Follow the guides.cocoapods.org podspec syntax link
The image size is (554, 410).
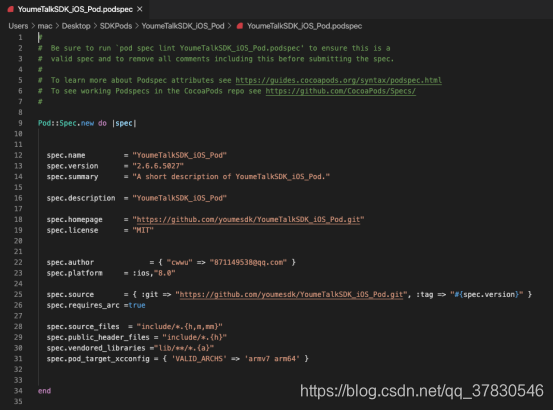pyautogui.click(x=338, y=80)
